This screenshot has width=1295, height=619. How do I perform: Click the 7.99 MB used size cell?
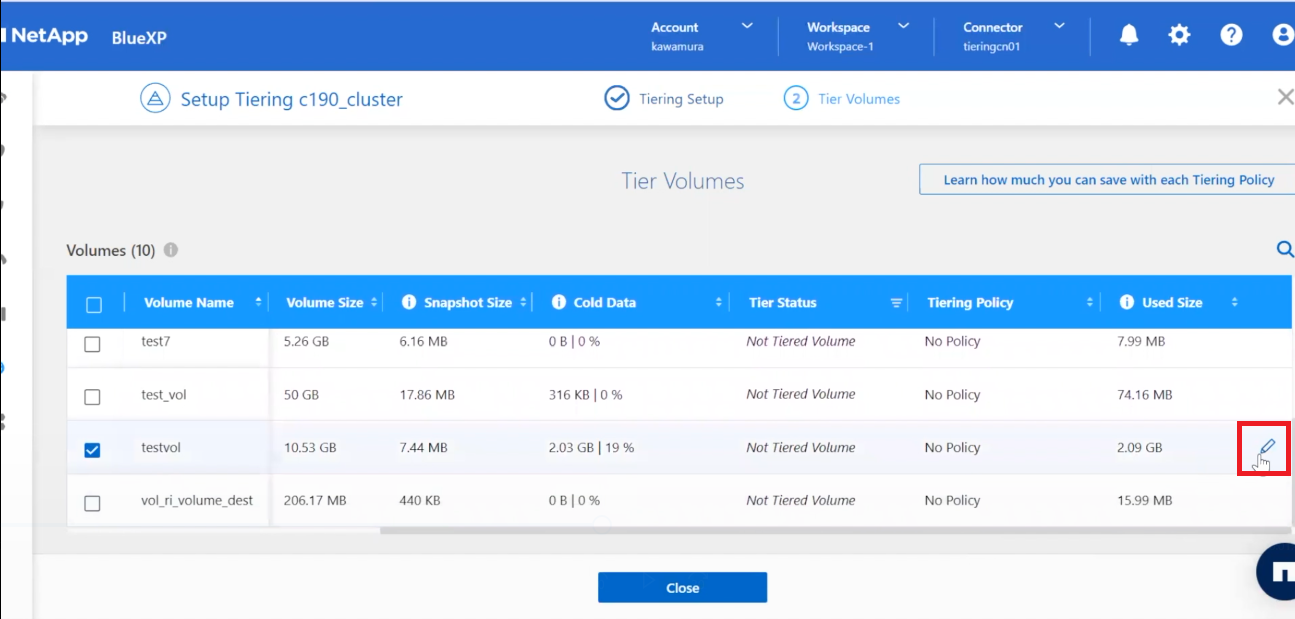click(x=1141, y=341)
